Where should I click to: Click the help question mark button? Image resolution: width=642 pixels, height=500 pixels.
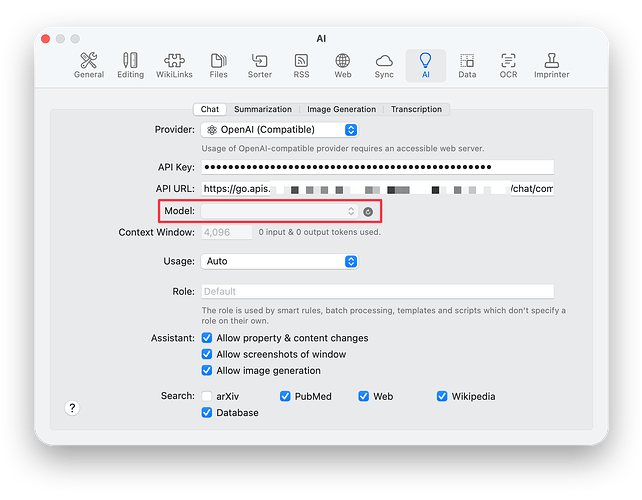pyautogui.click(x=72, y=408)
